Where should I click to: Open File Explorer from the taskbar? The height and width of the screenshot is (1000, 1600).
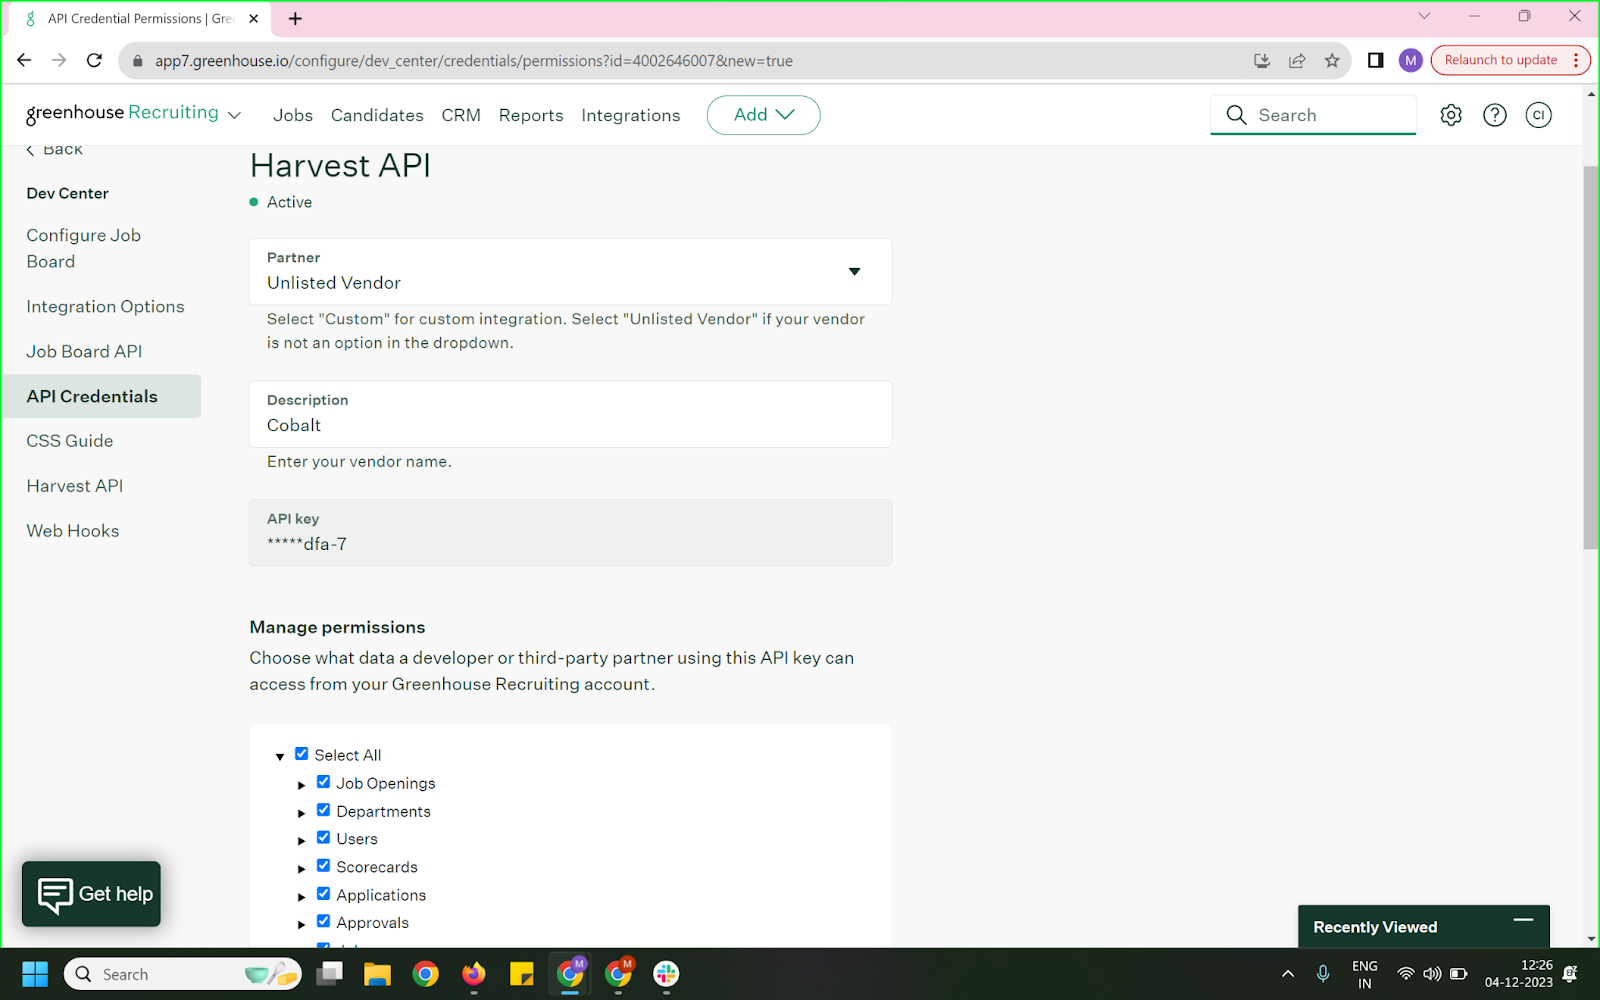click(377, 974)
